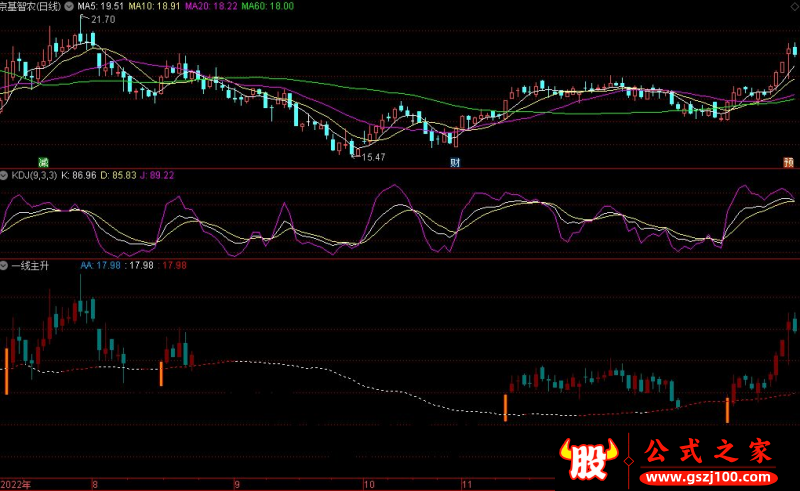Click the D: 85.83 value
This screenshot has width=800, height=491.
point(118,176)
